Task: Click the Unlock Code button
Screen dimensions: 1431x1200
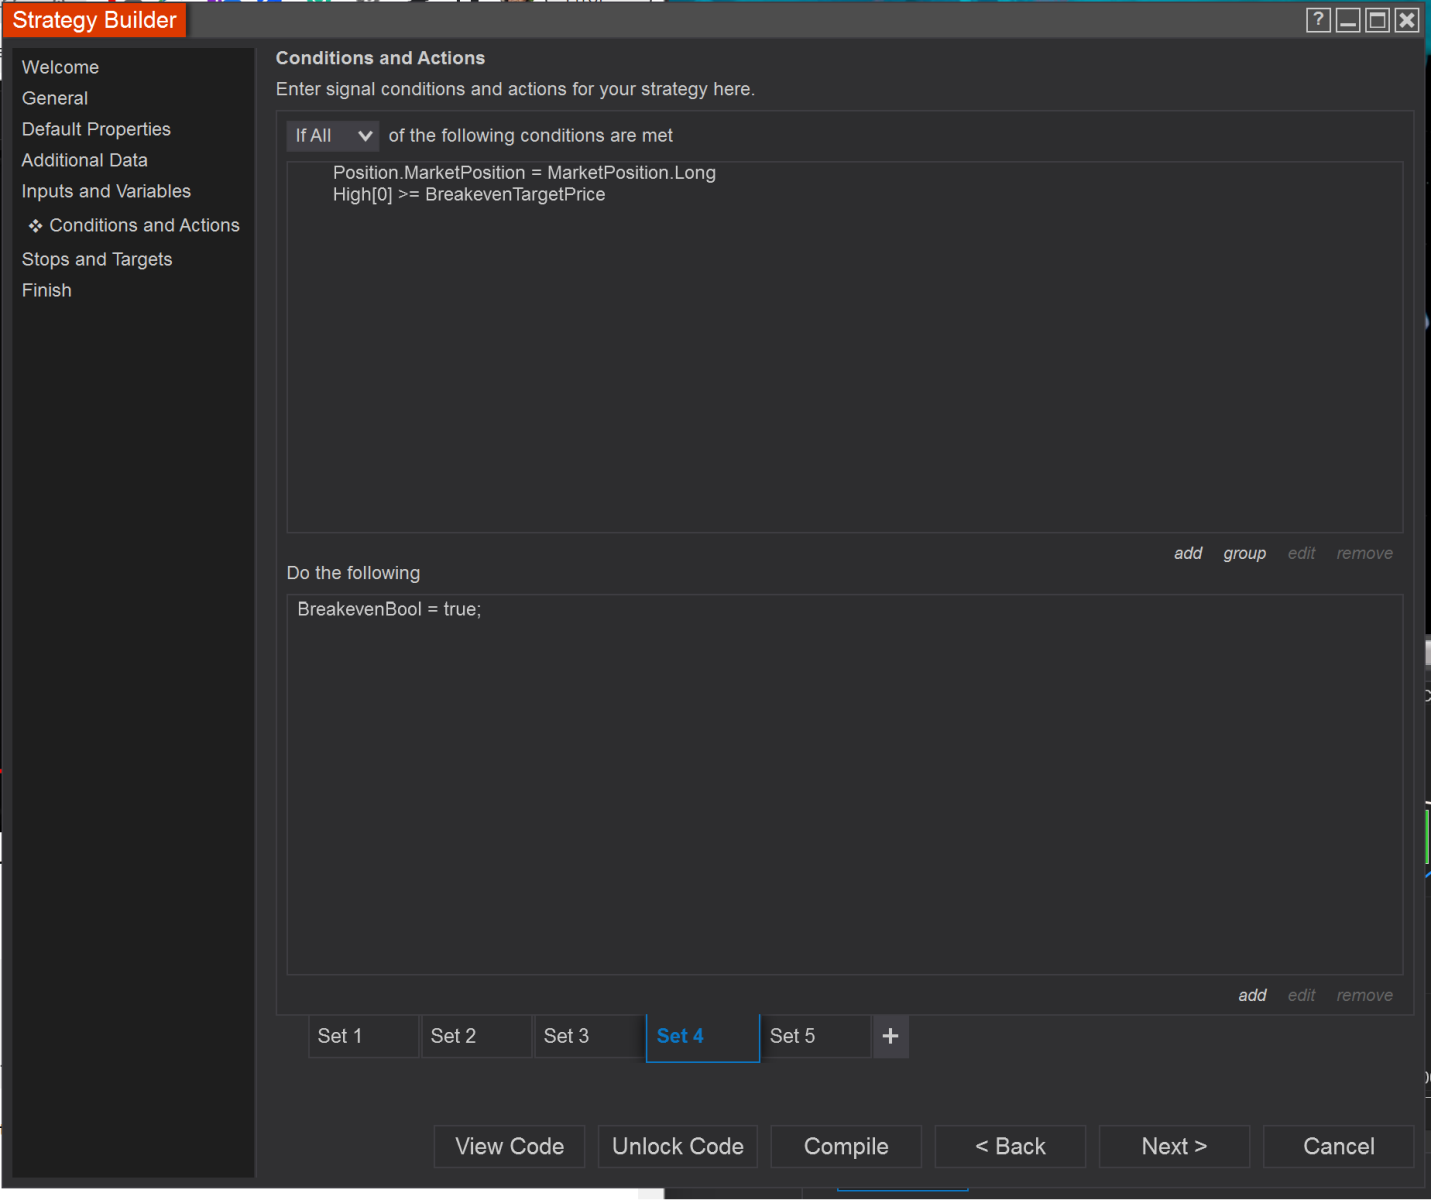Action: click(x=678, y=1146)
